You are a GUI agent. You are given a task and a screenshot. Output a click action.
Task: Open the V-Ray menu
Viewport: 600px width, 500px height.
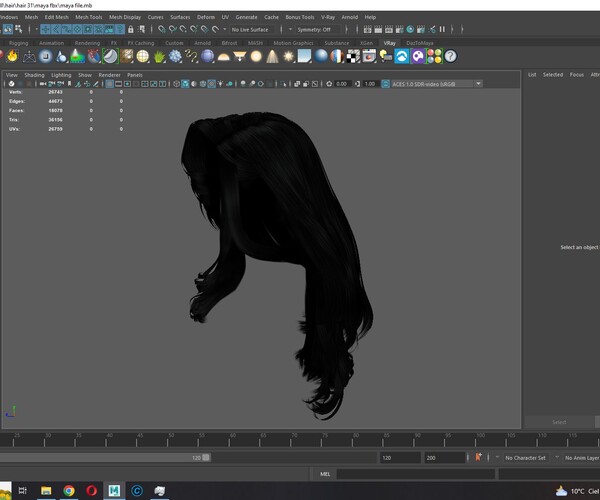coord(328,17)
